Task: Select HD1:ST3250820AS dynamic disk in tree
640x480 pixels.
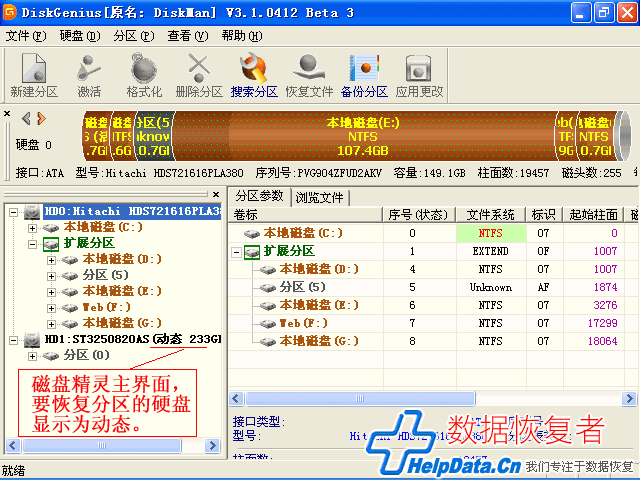Action: [x=132, y=339]
